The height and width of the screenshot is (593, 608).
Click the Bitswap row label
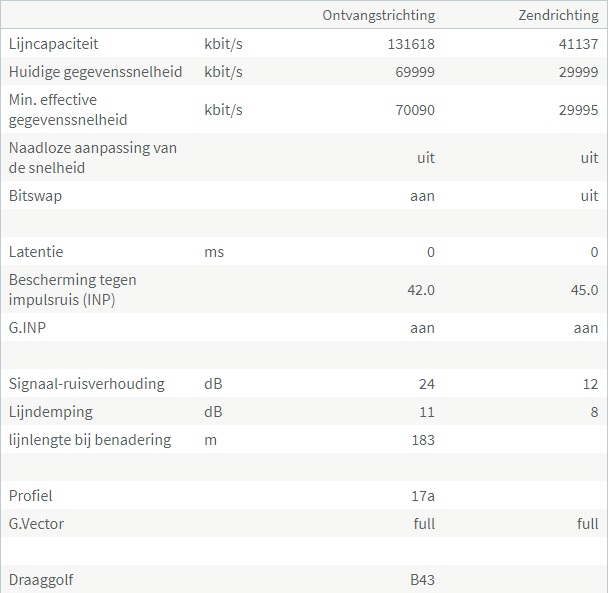[x=36, y=196]
